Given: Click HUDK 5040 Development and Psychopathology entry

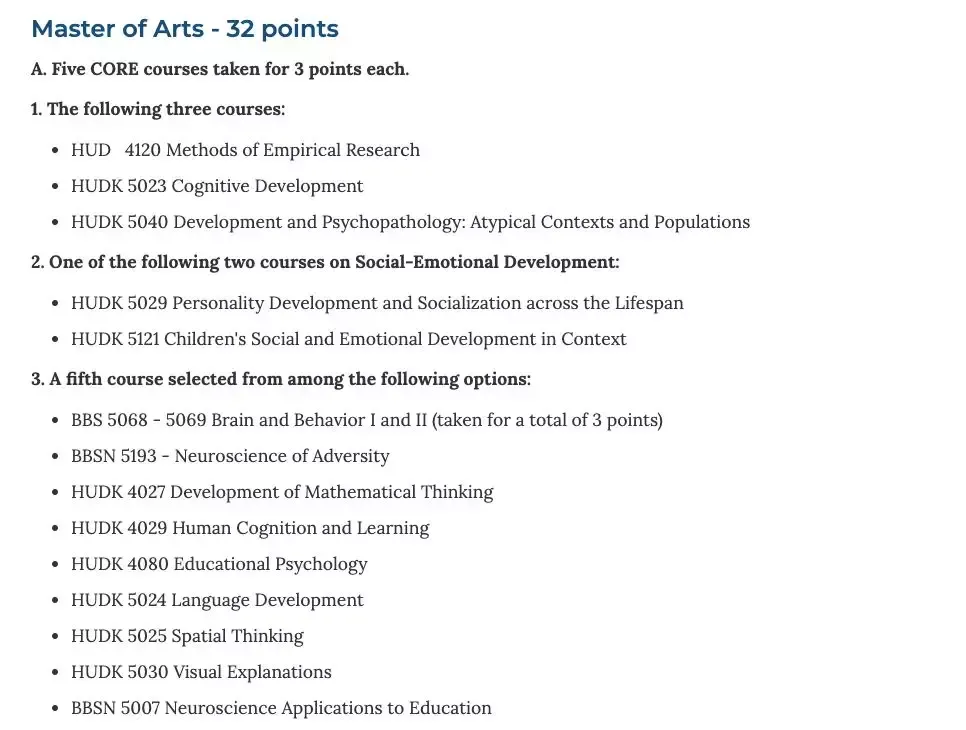Looking at the screenshot, I should pyautogui.click(x=410, y=222).
